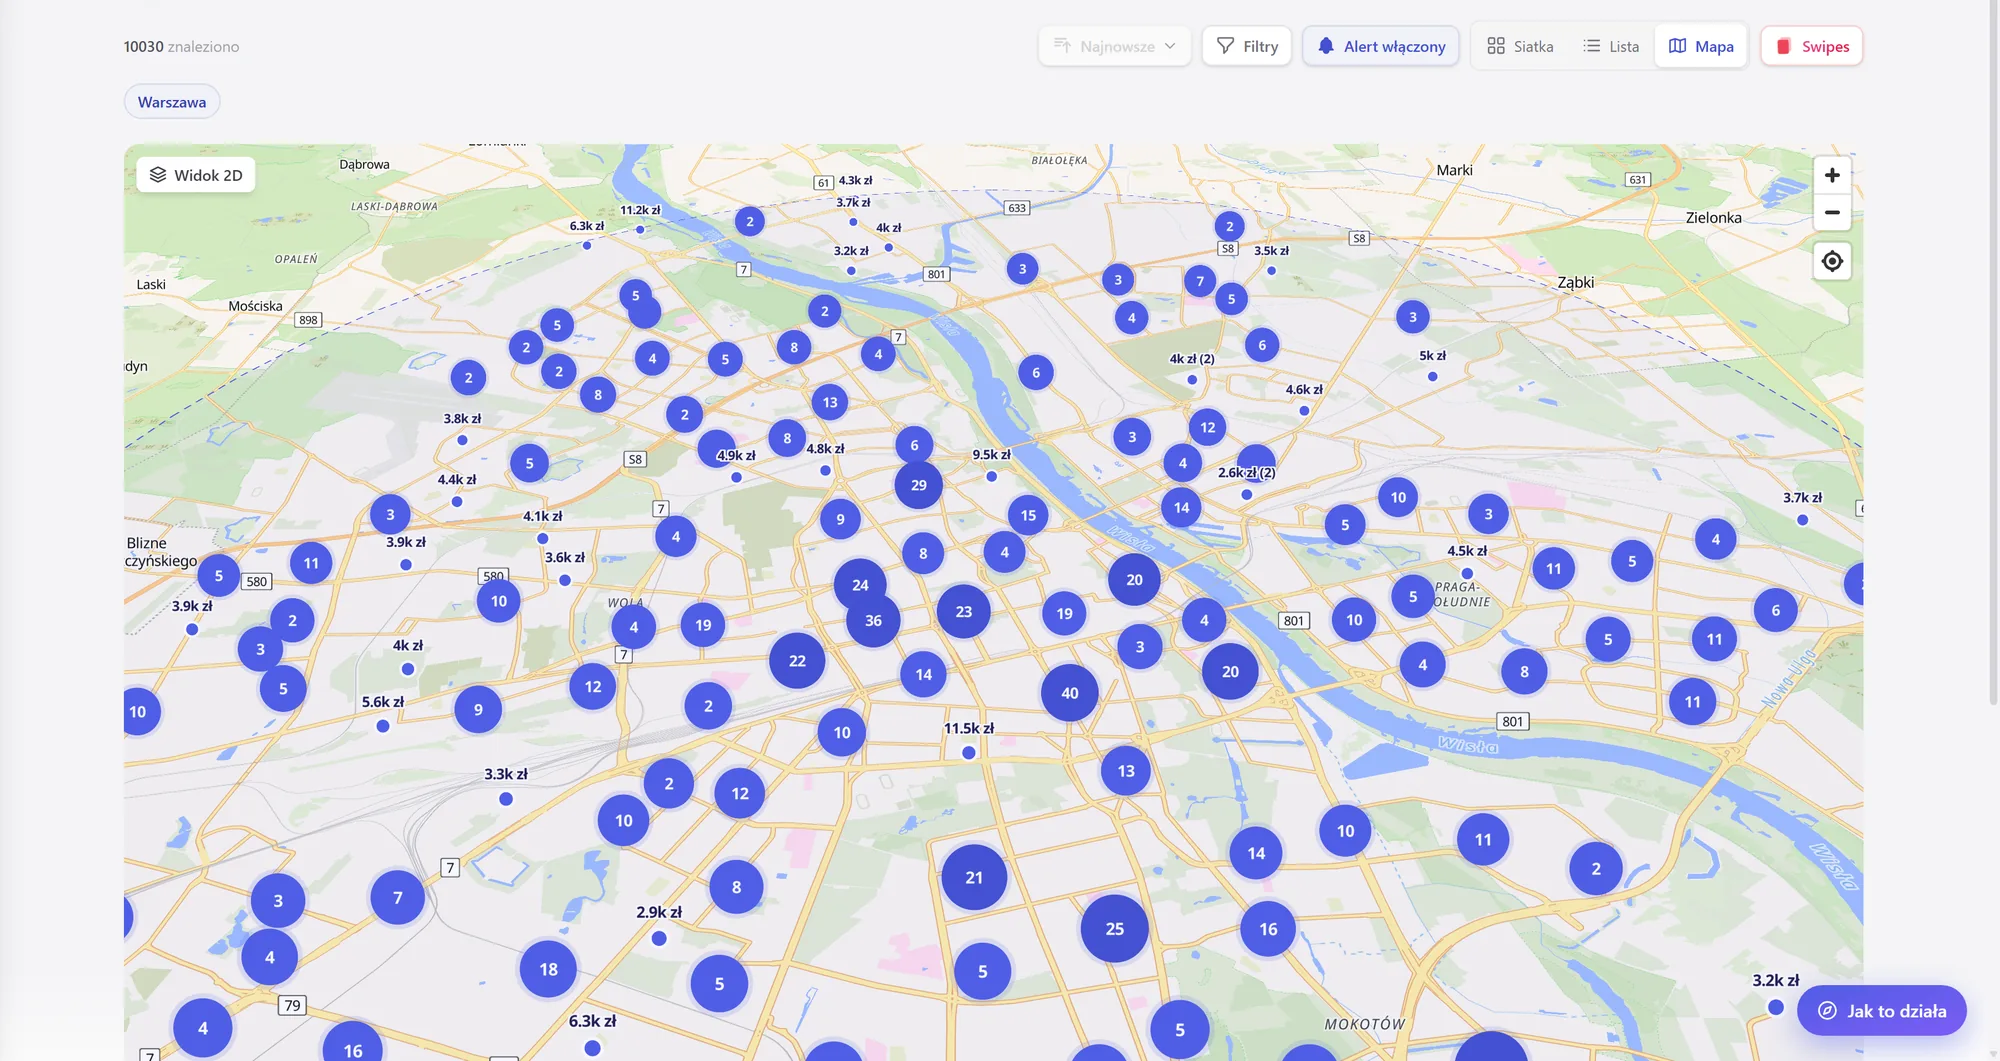The width and height of the screenshot is (2000, 1061).
Task: Zoom in with the plus button
Action: coord(1832,175)
